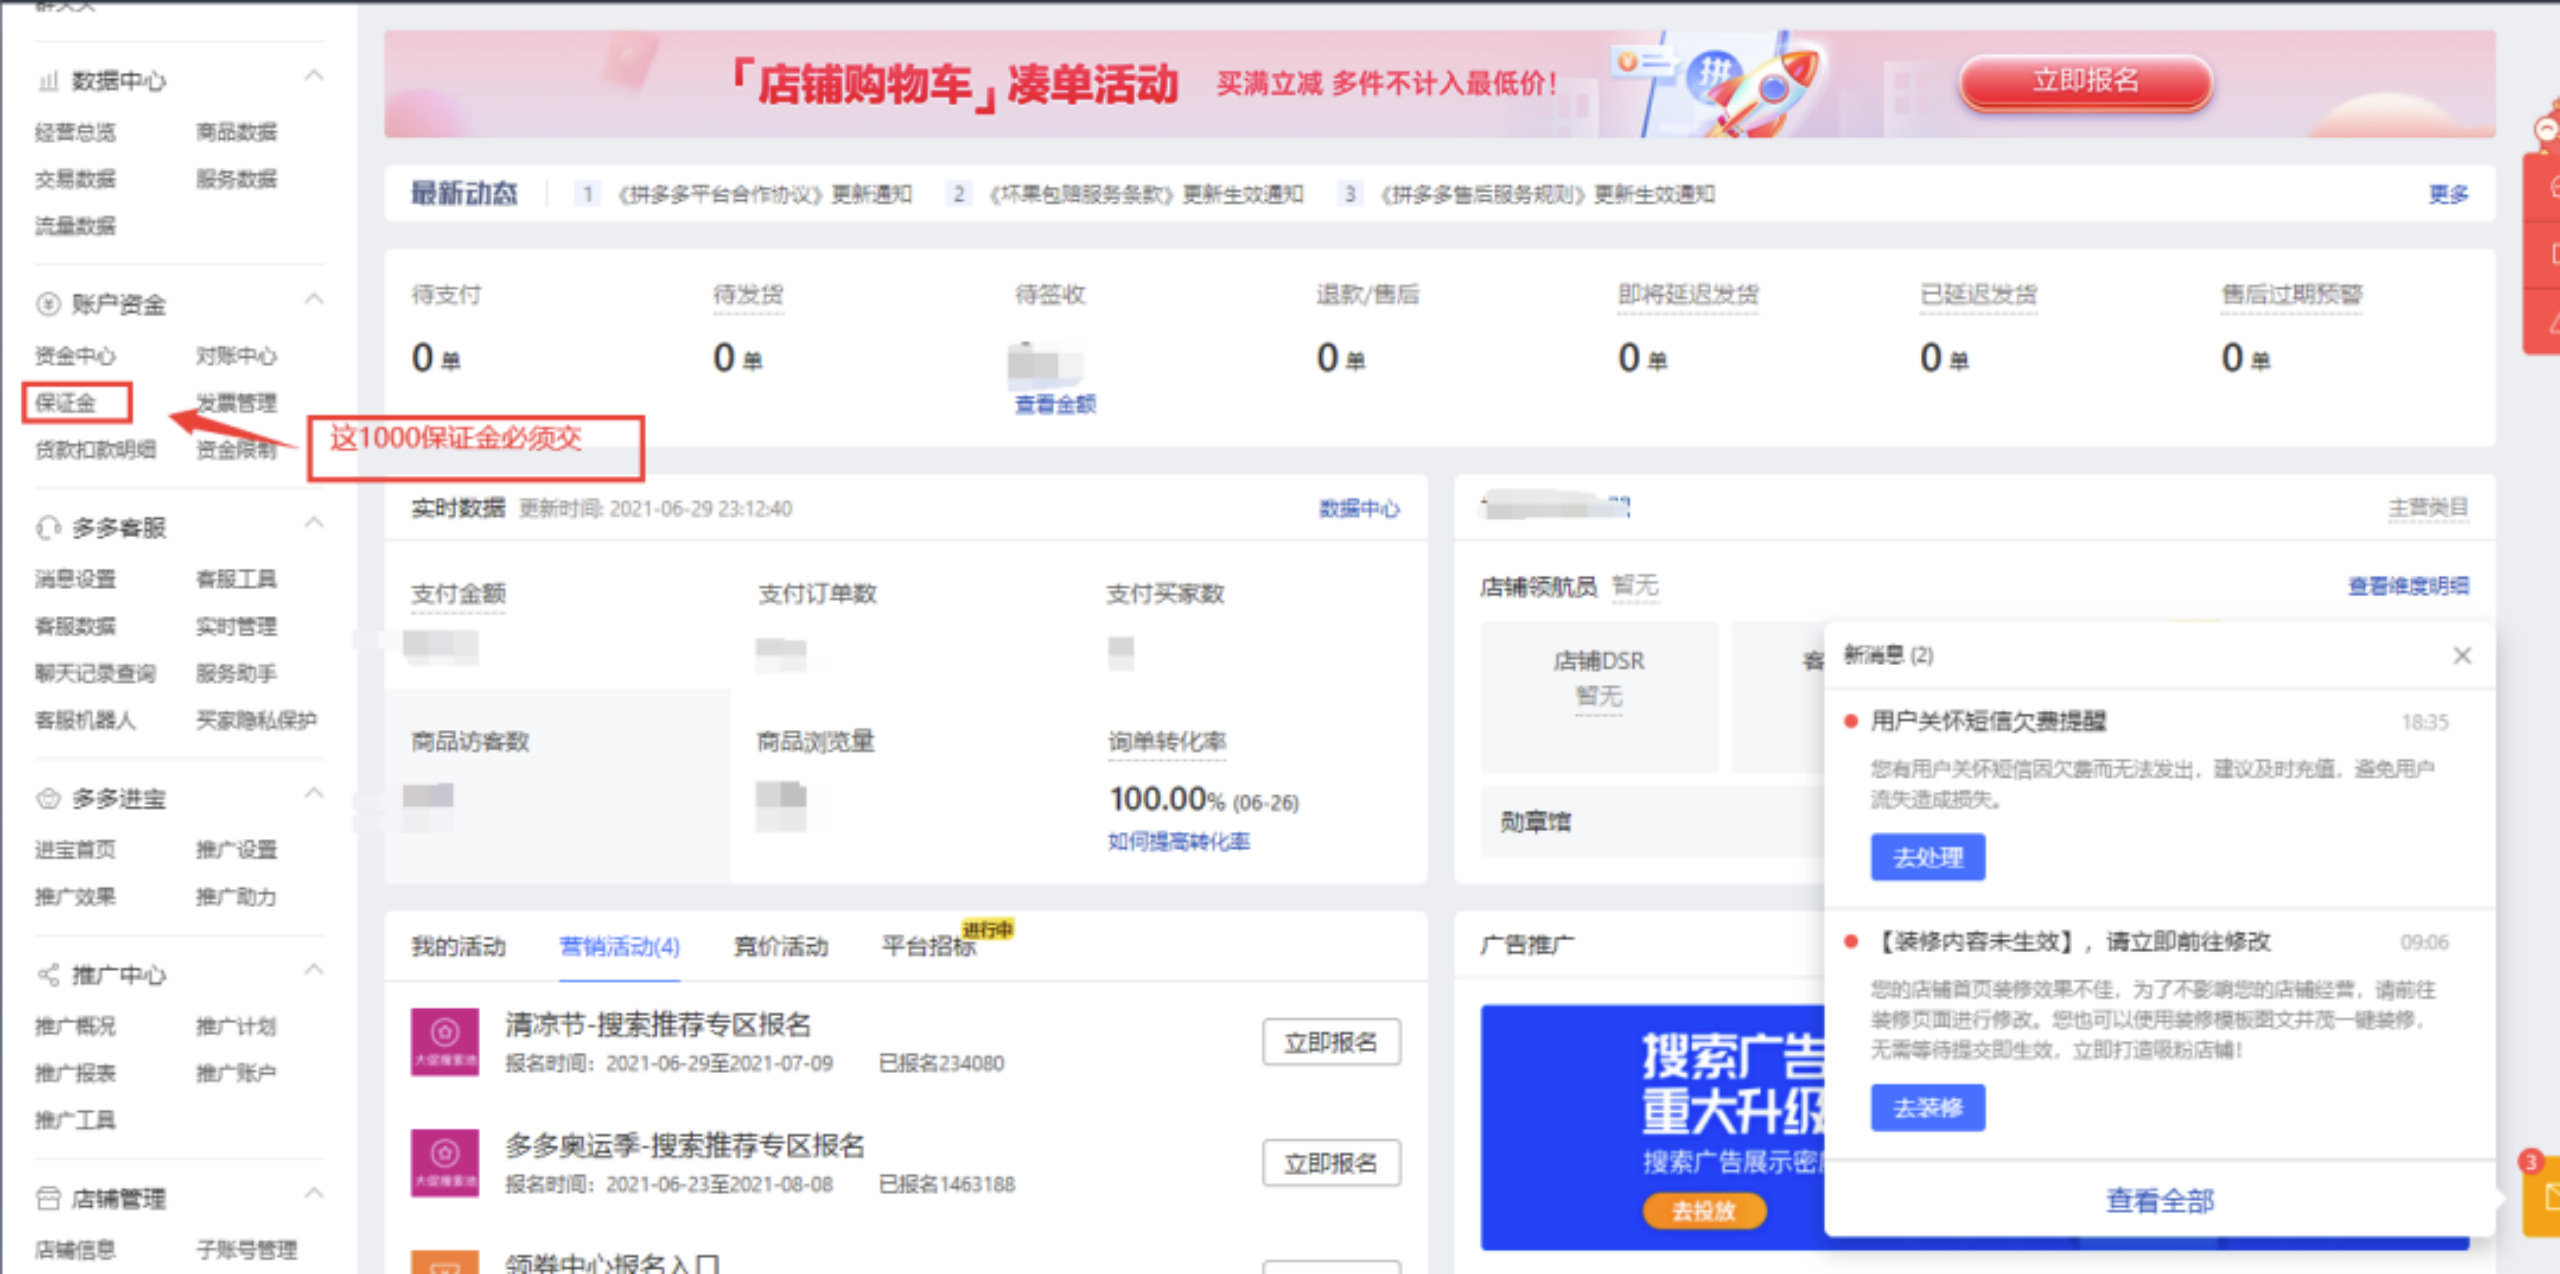
Task: Open 《拼多多售后服务规则》更新生效通知
Action: click(x=1548, y=194)
